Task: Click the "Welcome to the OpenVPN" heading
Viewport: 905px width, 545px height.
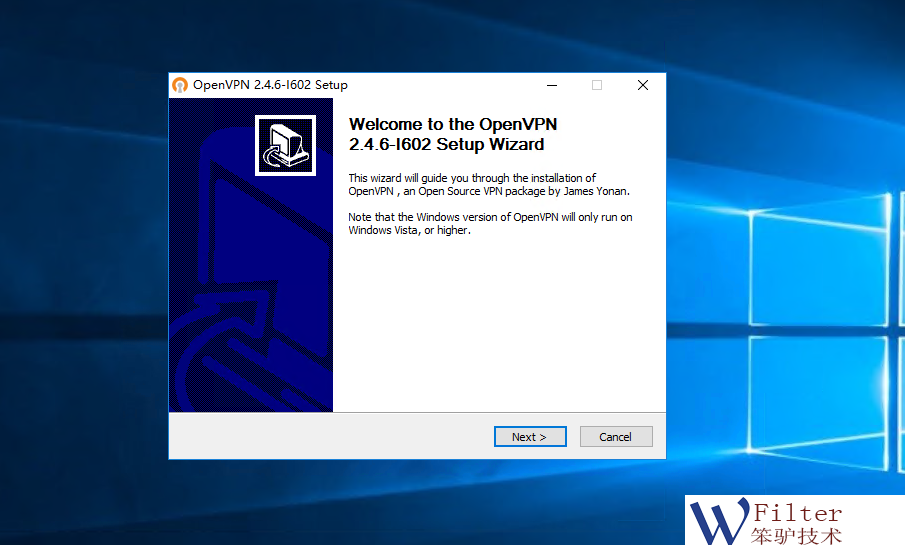Action: [452, 125]
